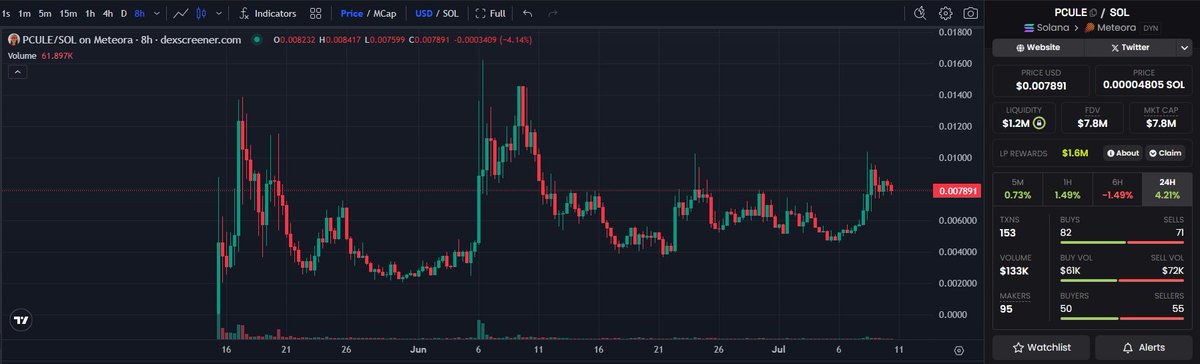Open the token Twitter link
Image resolution: width=1200 pixels, height=364 pixels.
click(1131, 47)
